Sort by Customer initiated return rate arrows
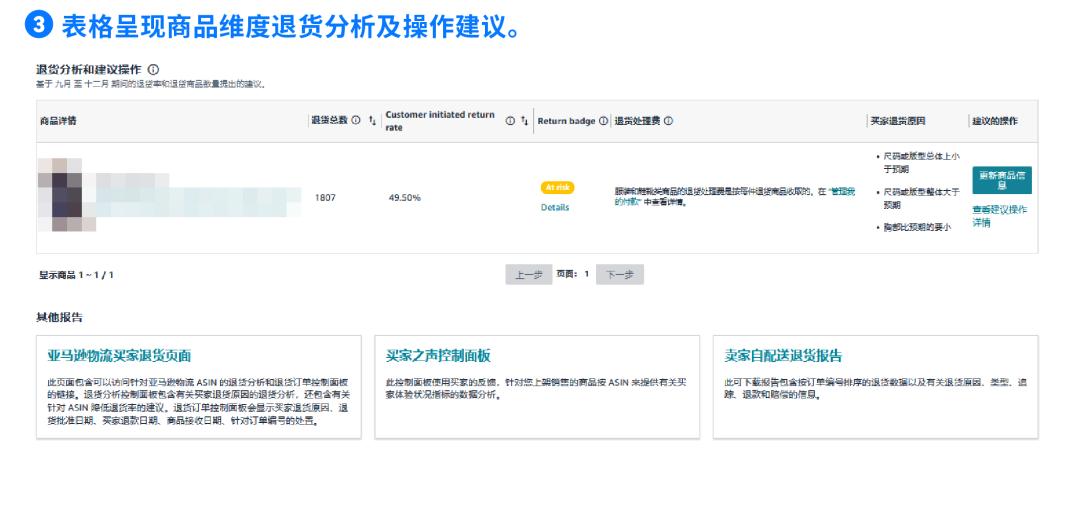The width and height of the screenshot is (1080, 508). [525, 121]
